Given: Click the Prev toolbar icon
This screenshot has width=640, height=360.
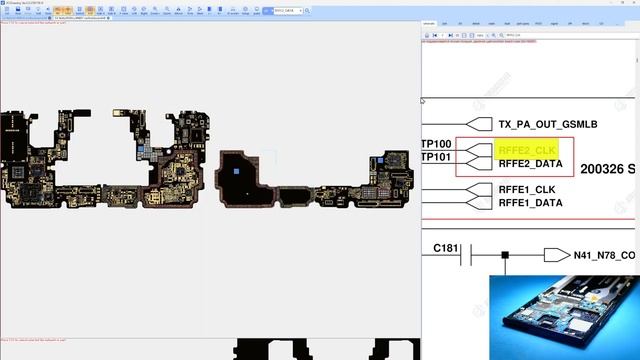Looking at the screenshot, I should [190, 10].
